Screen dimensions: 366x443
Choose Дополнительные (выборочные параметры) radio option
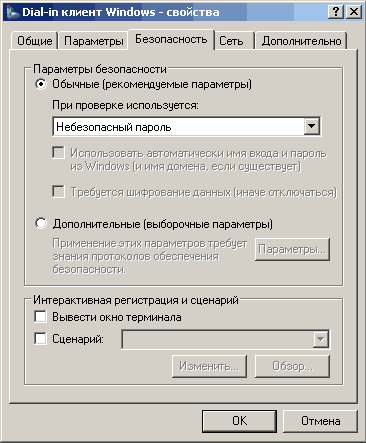(x=41, y=224)
